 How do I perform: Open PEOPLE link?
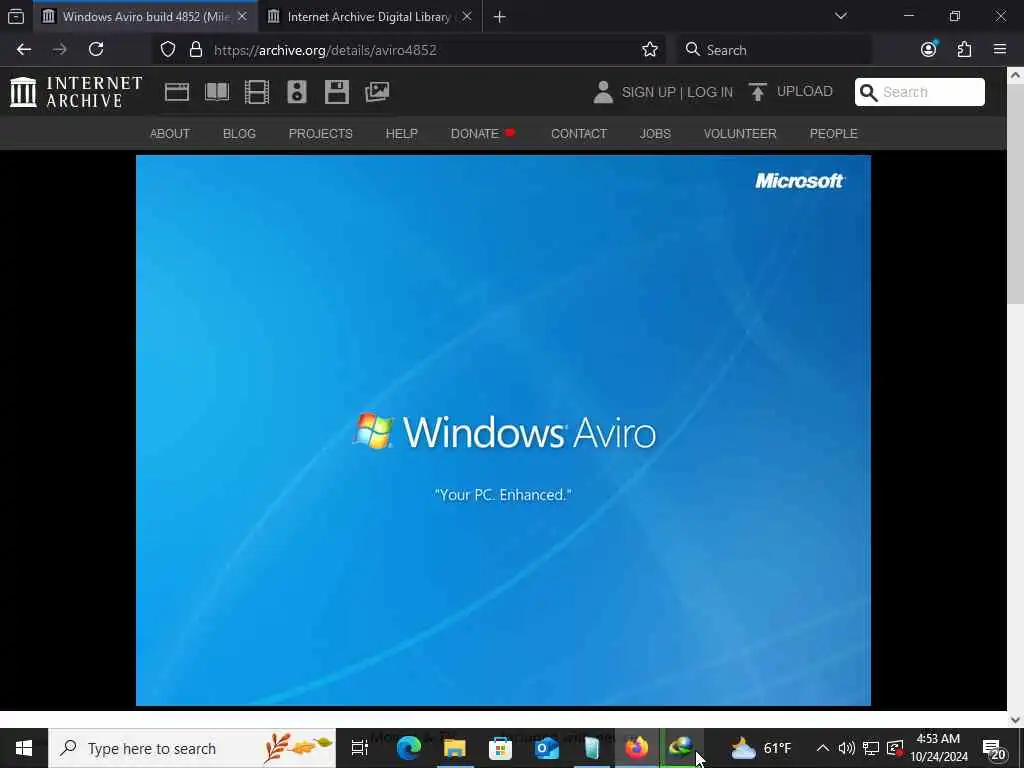pyautogui.click(x=833, y=134)
